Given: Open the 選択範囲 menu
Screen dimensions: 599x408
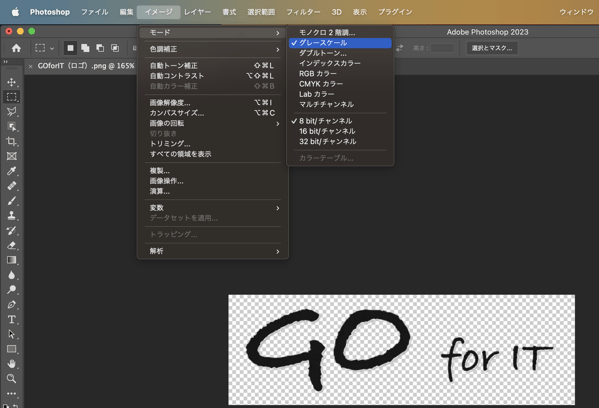Looking at the screenshot, I should (261, 12).
